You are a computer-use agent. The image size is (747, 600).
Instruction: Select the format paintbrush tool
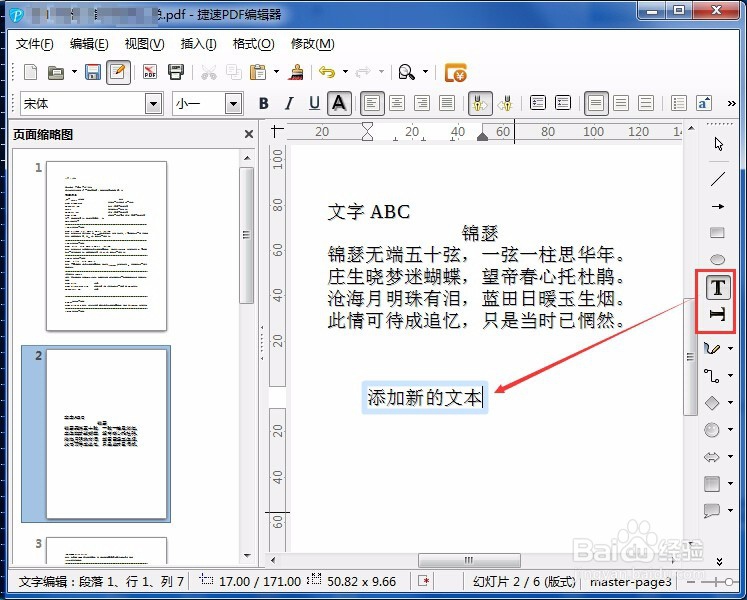(x=296, y=72)
